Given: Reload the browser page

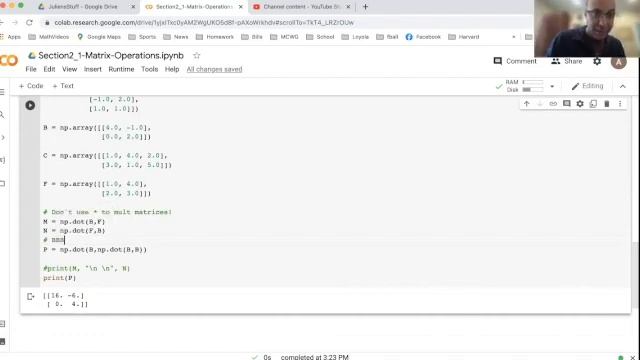Looking at the screenshot, I should (x=29, y=23).
